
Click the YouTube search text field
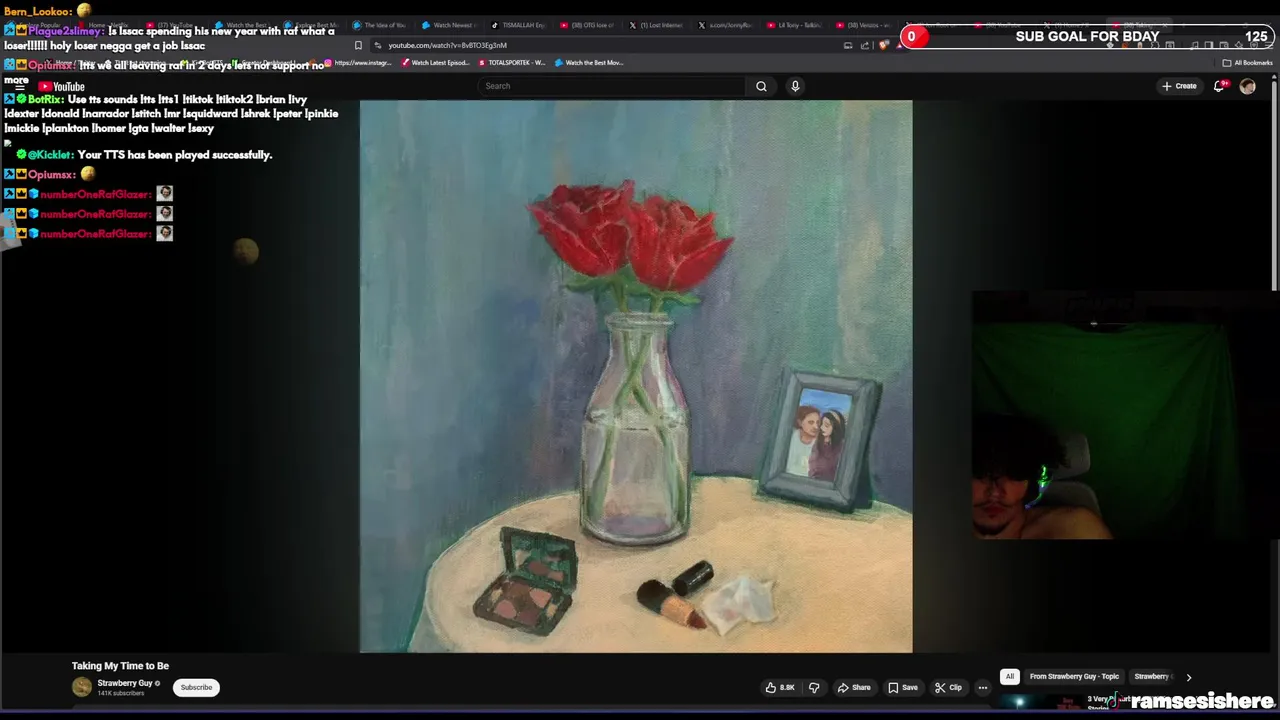coord(612,86)
